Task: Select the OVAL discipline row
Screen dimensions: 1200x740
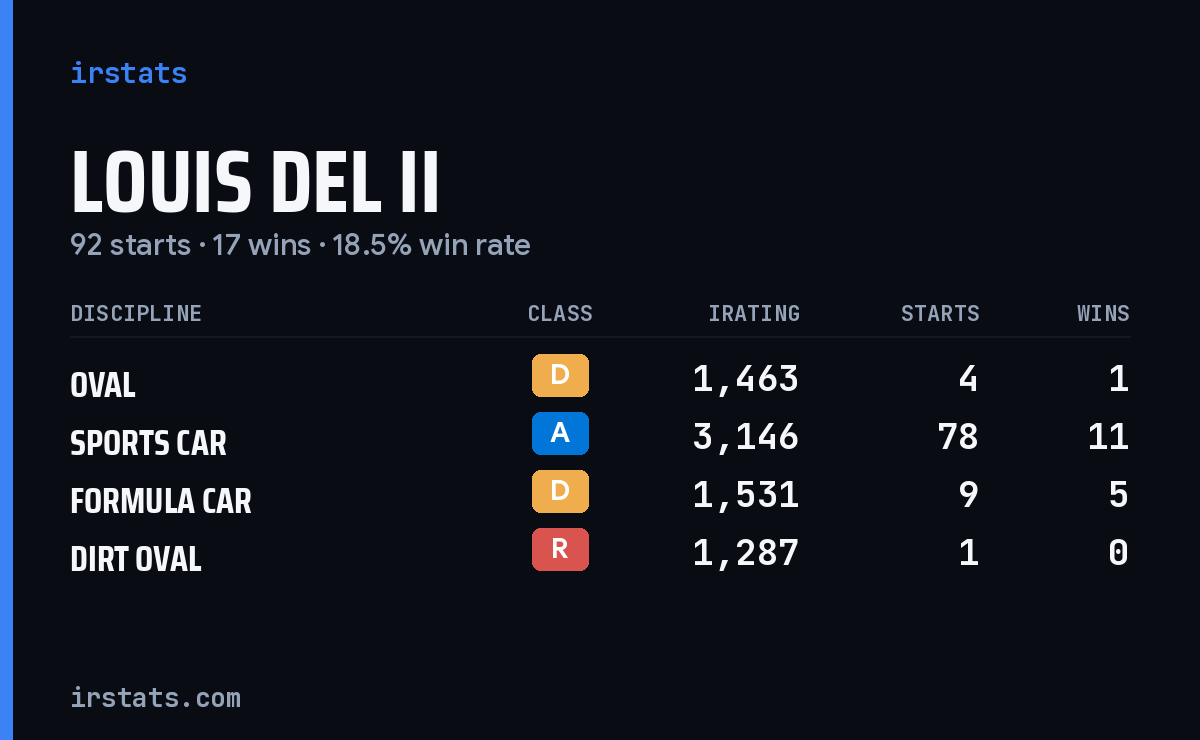Action: pos(600,379)
